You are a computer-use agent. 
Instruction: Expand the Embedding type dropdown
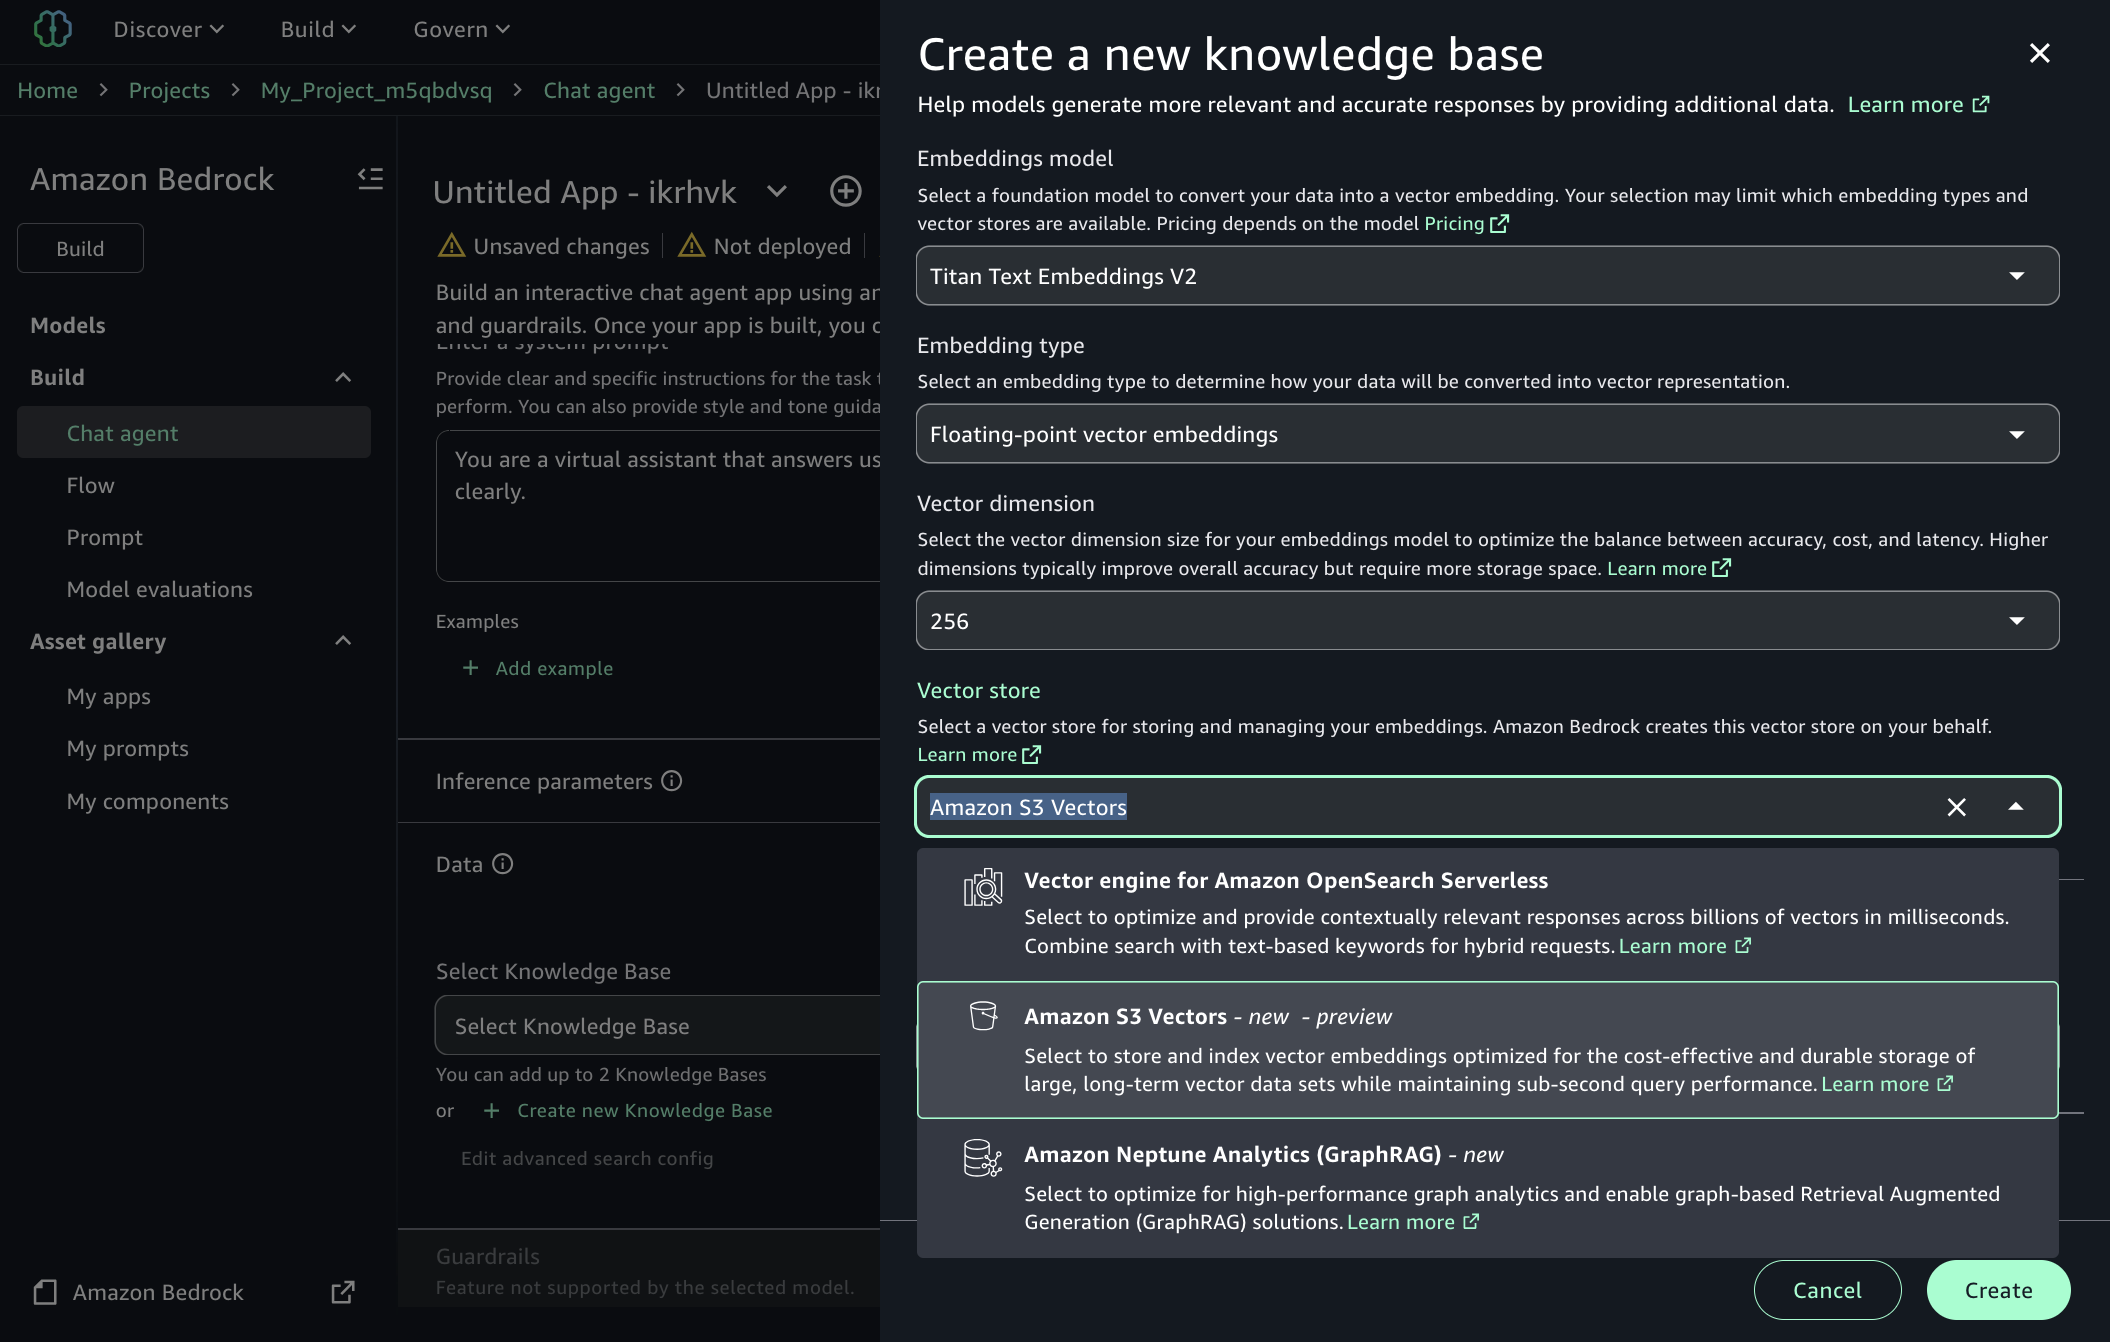pyautogui.click(x=1486, y=434)
